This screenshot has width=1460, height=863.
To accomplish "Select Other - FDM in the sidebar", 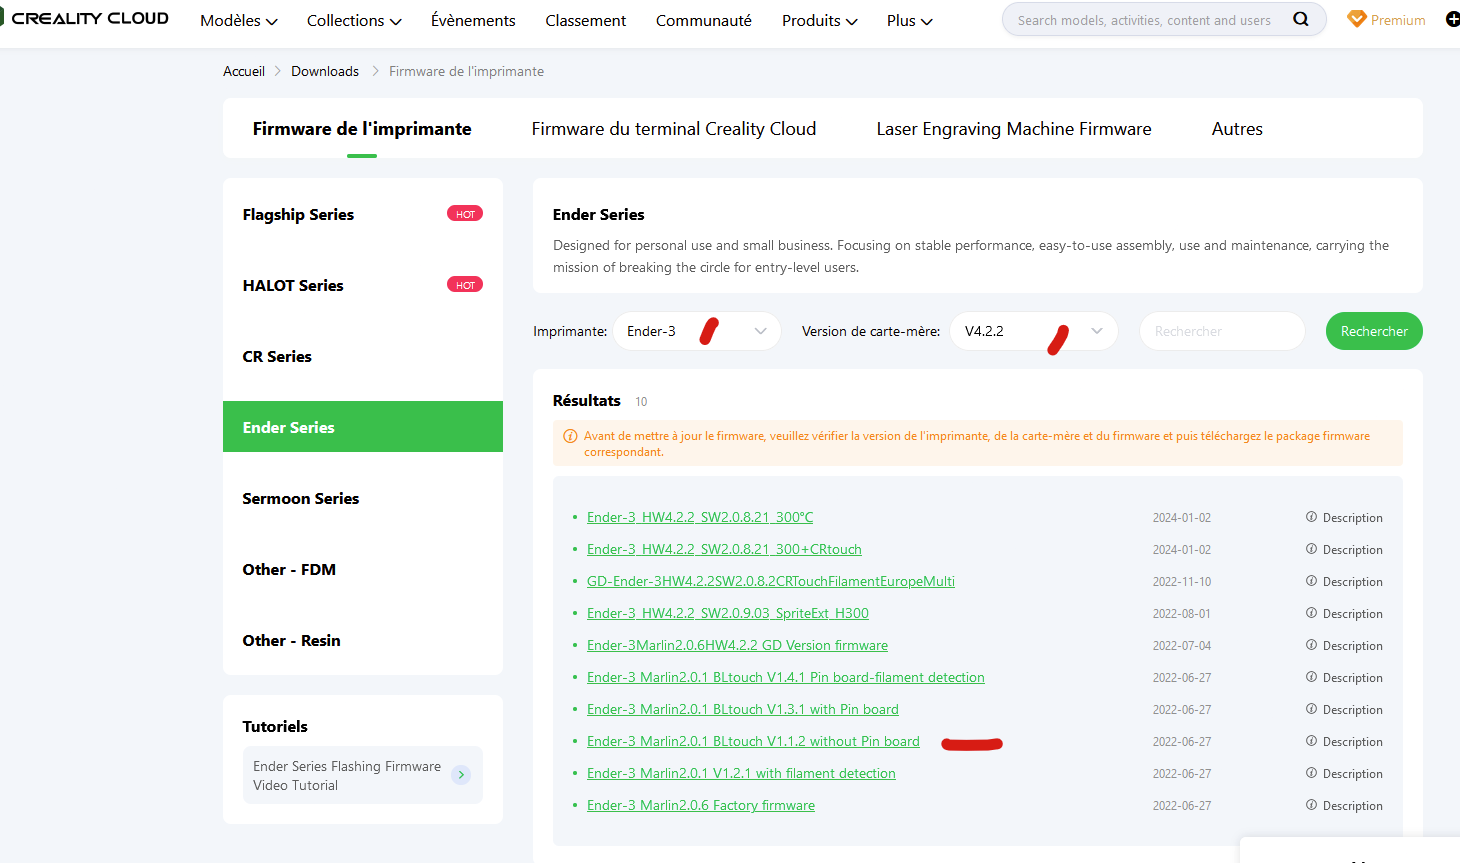I will click(363, 569).
